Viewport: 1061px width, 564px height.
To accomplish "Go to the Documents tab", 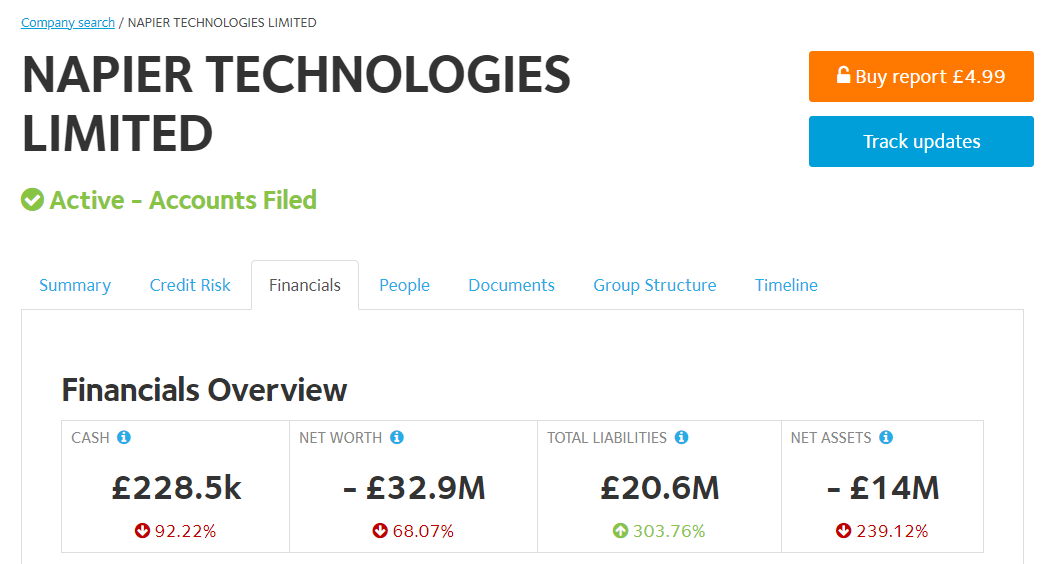I will 512,285.
